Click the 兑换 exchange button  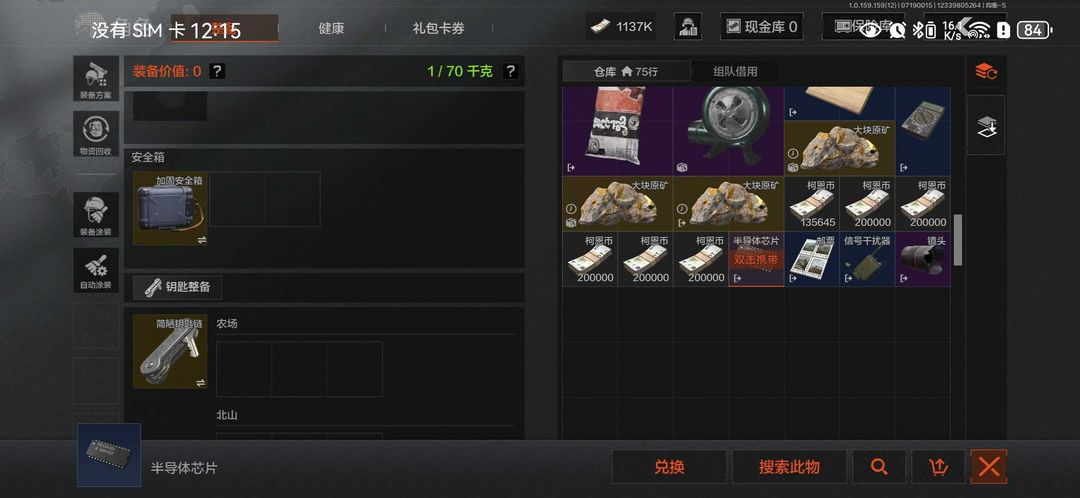click(x=669, y=467)
